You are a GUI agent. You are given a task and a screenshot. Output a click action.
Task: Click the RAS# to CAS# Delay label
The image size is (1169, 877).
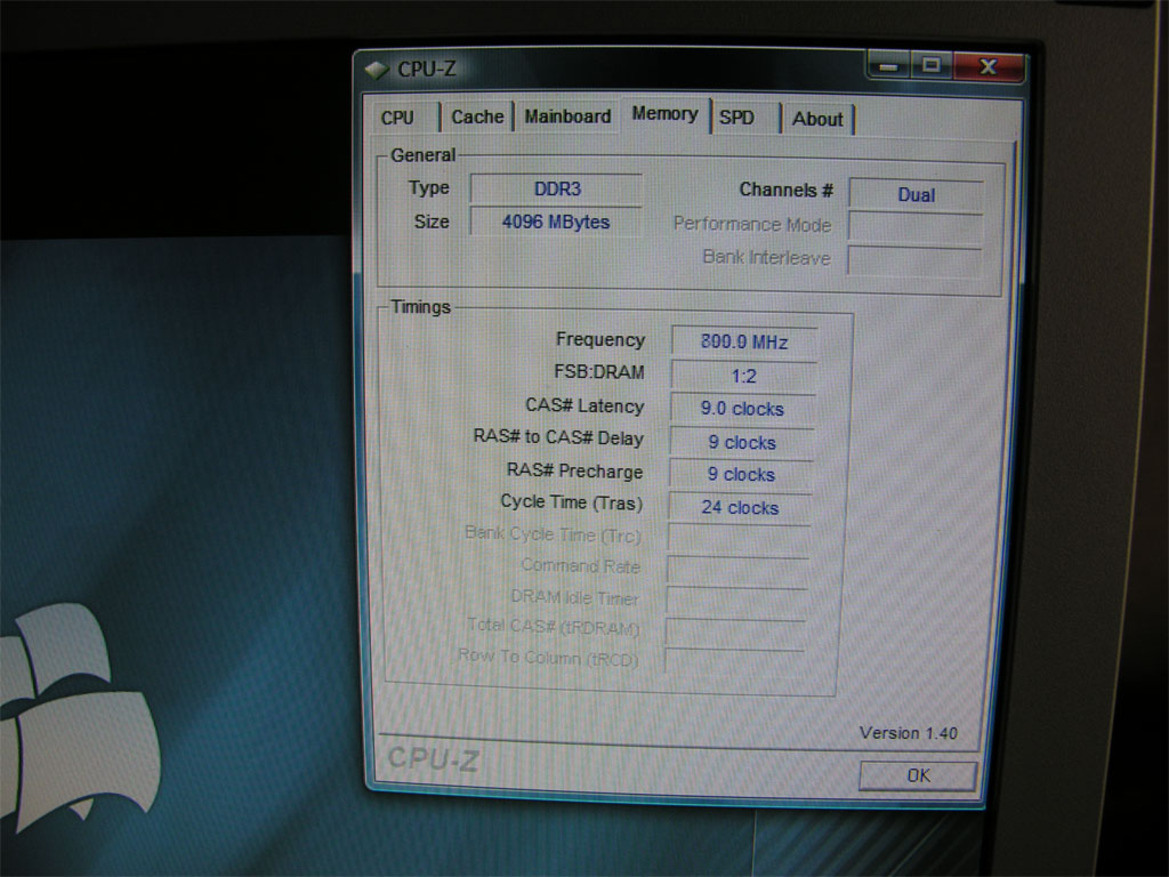pyautogui.click(x=558, y=437)
